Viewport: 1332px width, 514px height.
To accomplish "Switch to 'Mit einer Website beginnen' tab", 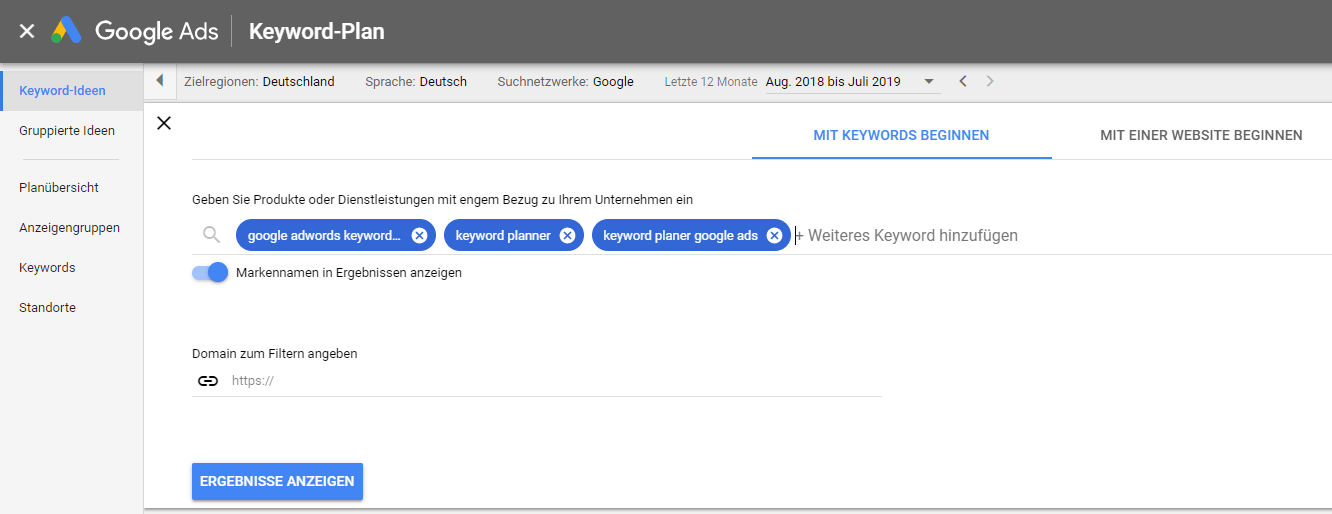I will (1201, 135).
